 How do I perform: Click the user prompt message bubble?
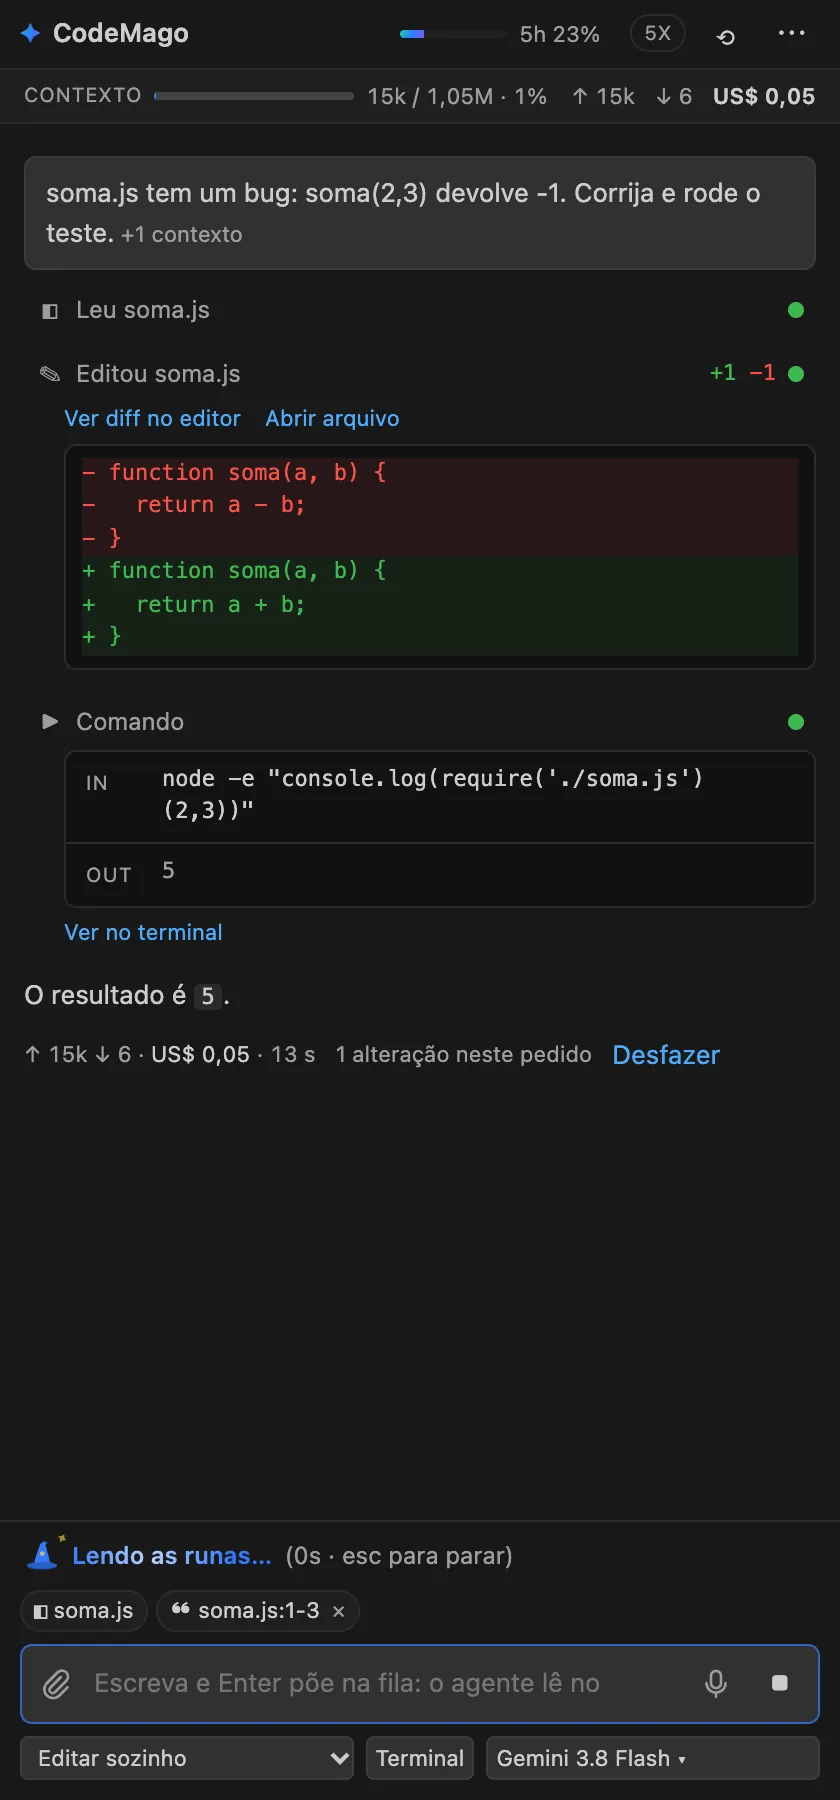[420, 213]
